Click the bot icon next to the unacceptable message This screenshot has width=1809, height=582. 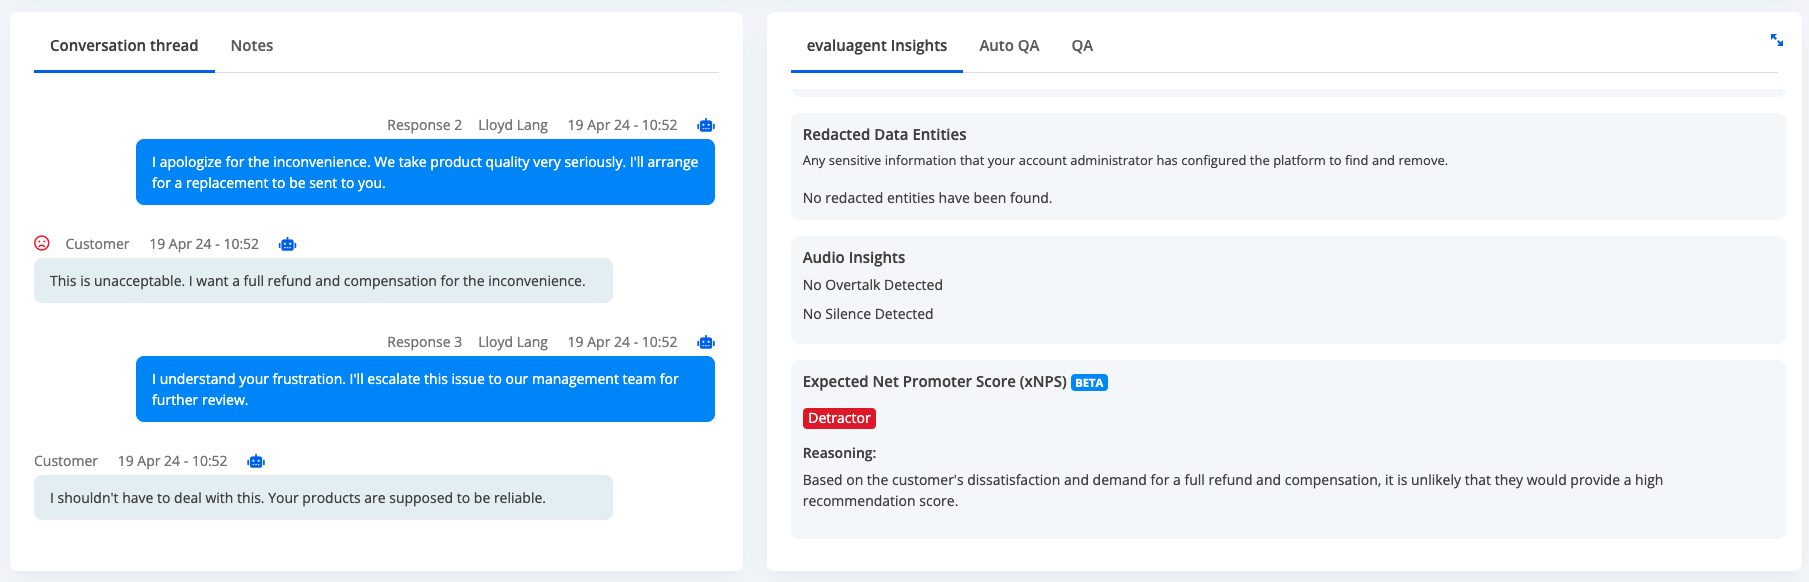pos(288,244)
